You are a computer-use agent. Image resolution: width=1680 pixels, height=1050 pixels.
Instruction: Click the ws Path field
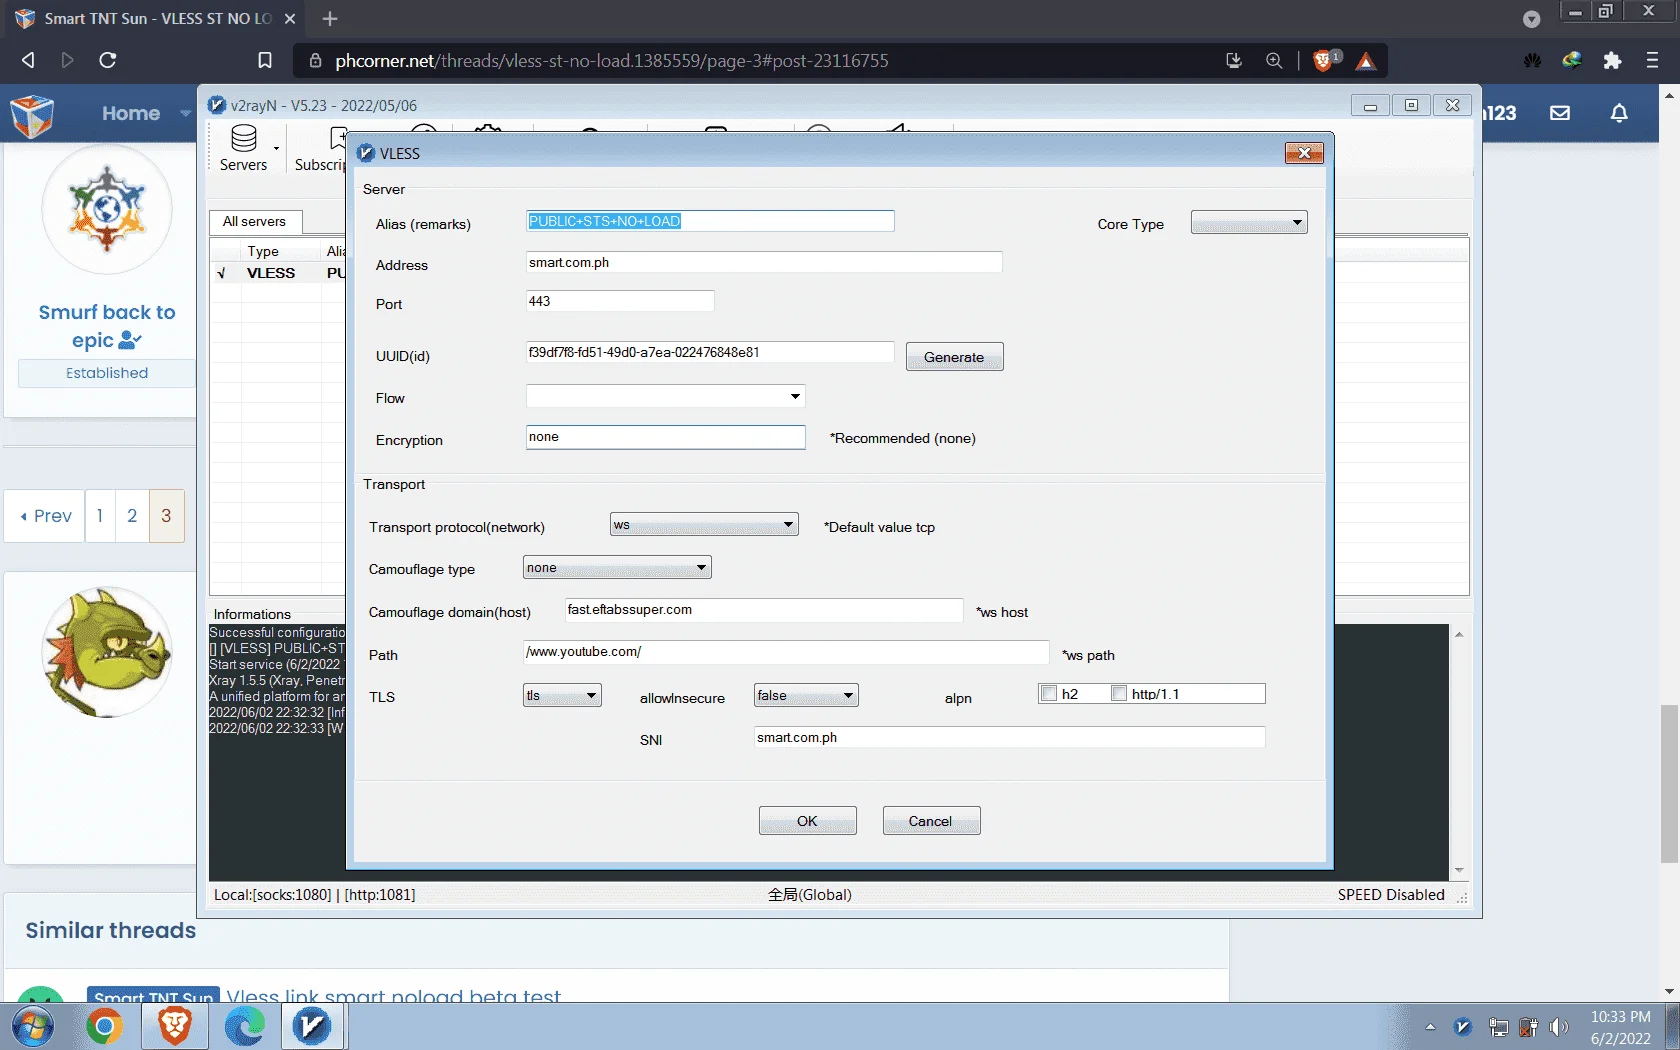click(x=786, y=652)
